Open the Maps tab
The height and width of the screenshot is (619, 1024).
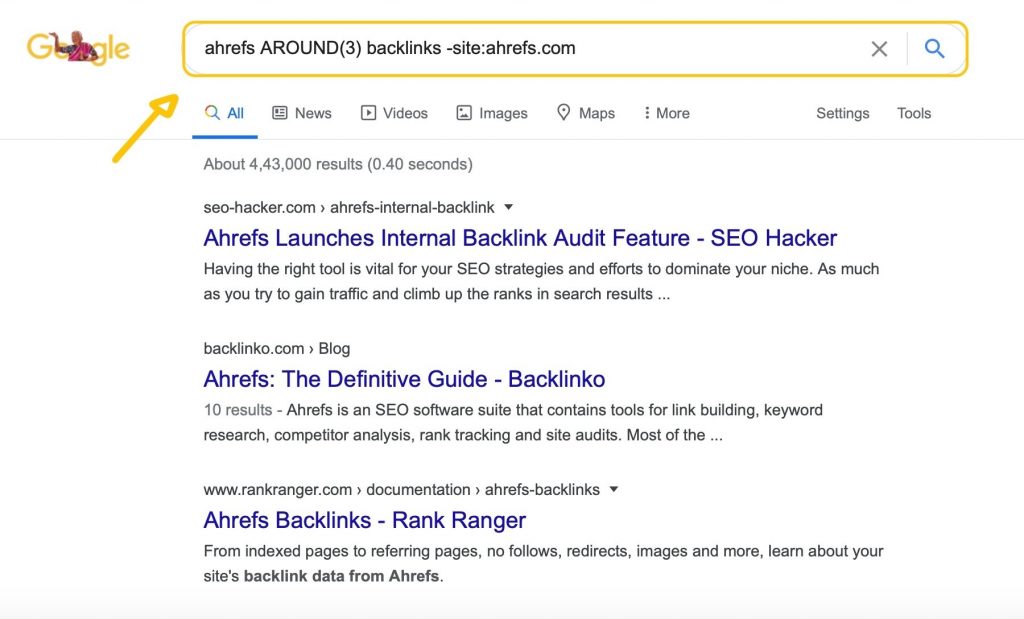tap(586, 113)
